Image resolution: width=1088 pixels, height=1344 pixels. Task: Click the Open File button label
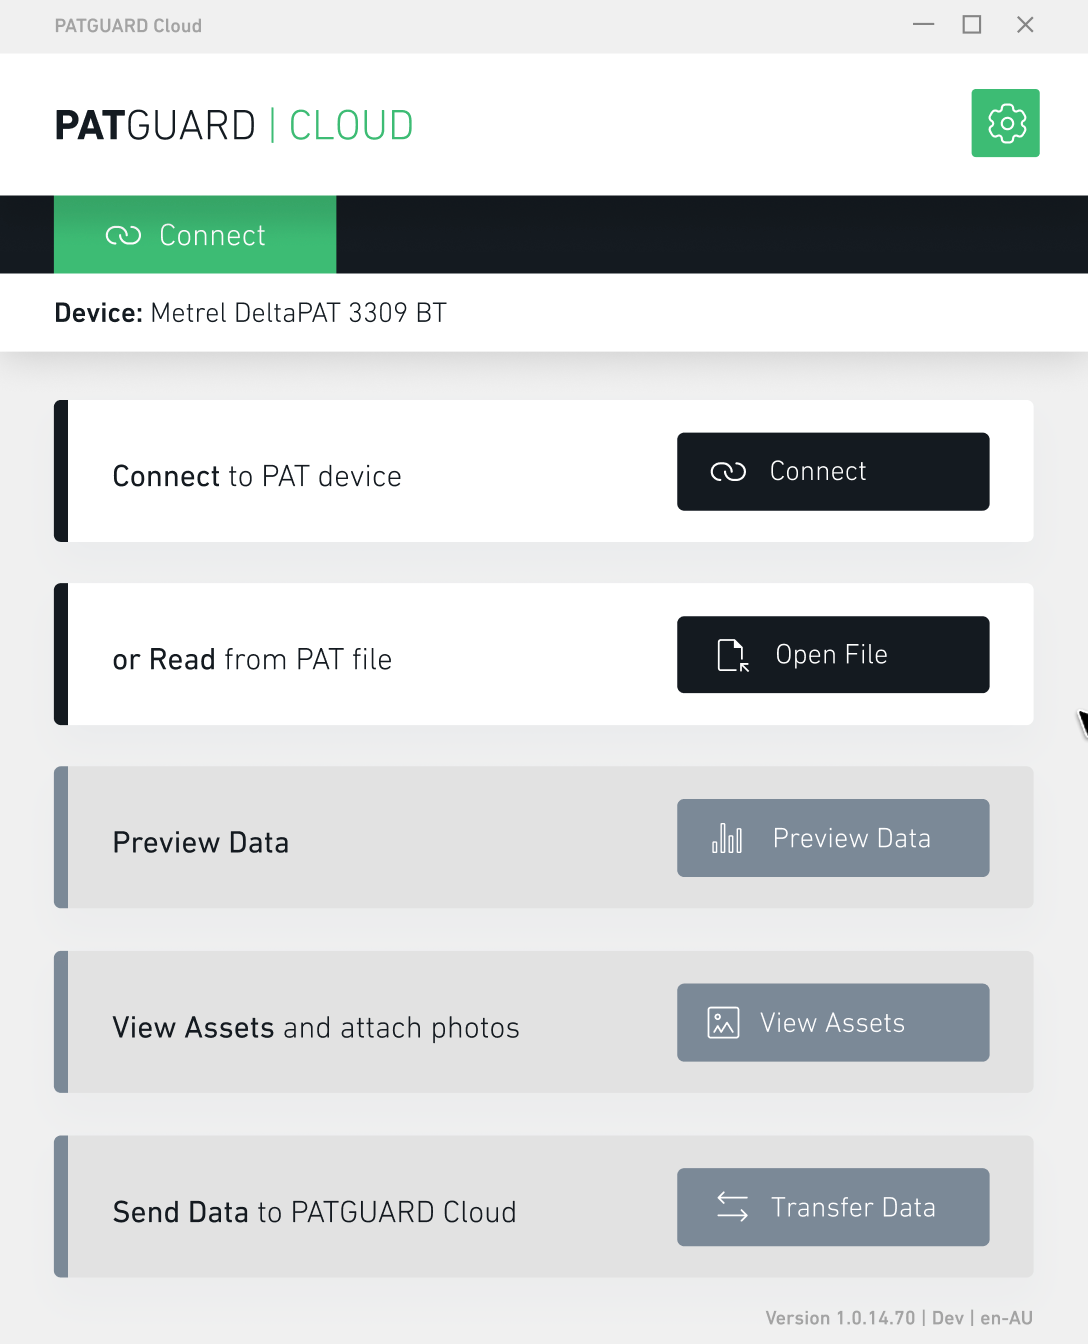(832, 655)
